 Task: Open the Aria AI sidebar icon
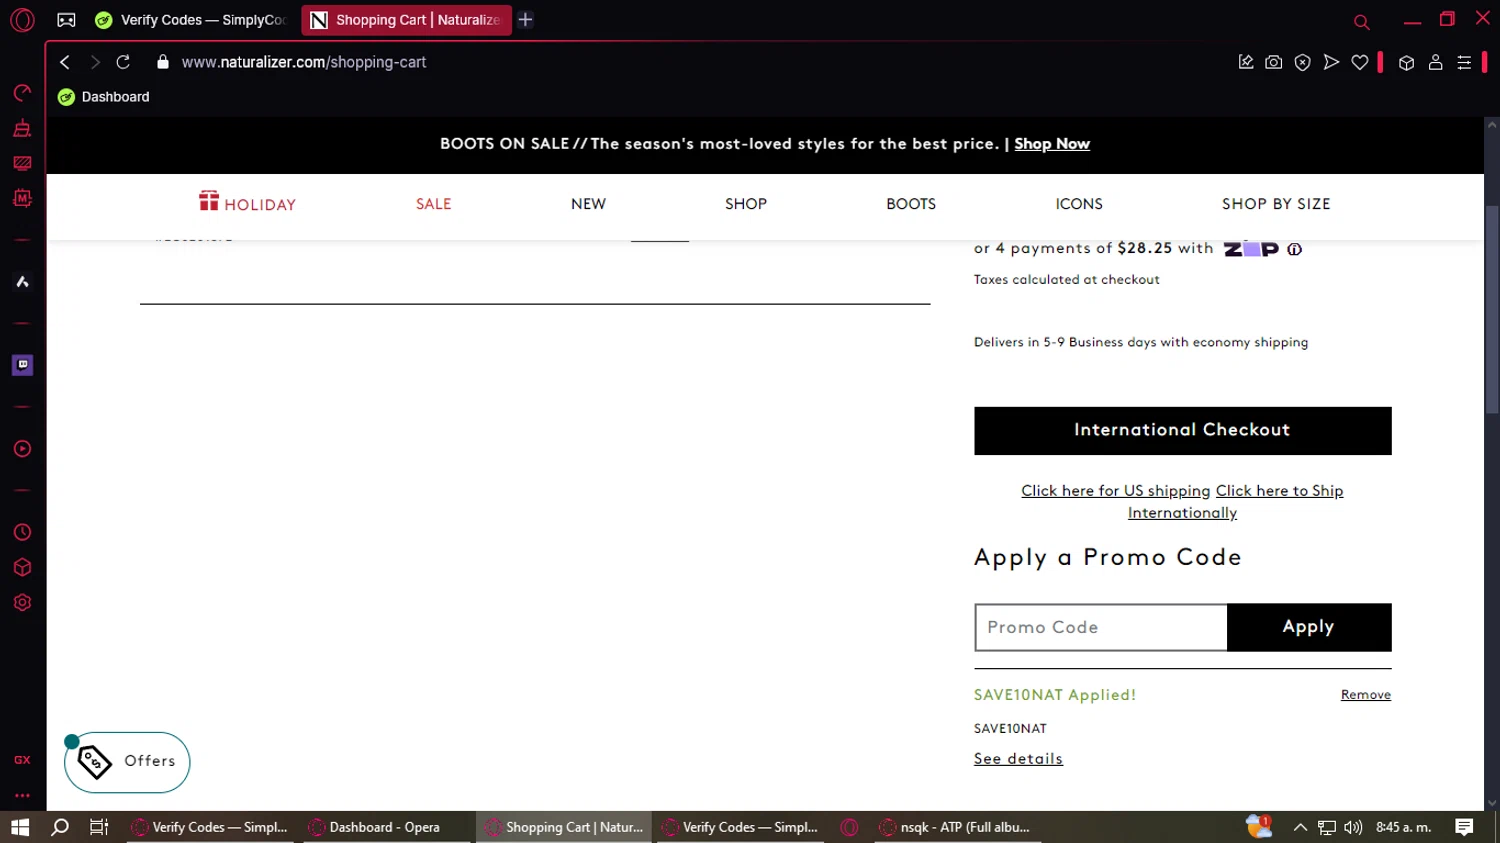[x=22, y=282]
